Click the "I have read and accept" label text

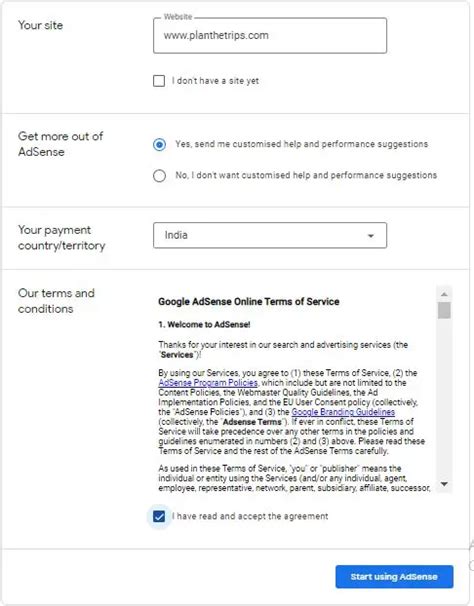(x=250, y=516)
